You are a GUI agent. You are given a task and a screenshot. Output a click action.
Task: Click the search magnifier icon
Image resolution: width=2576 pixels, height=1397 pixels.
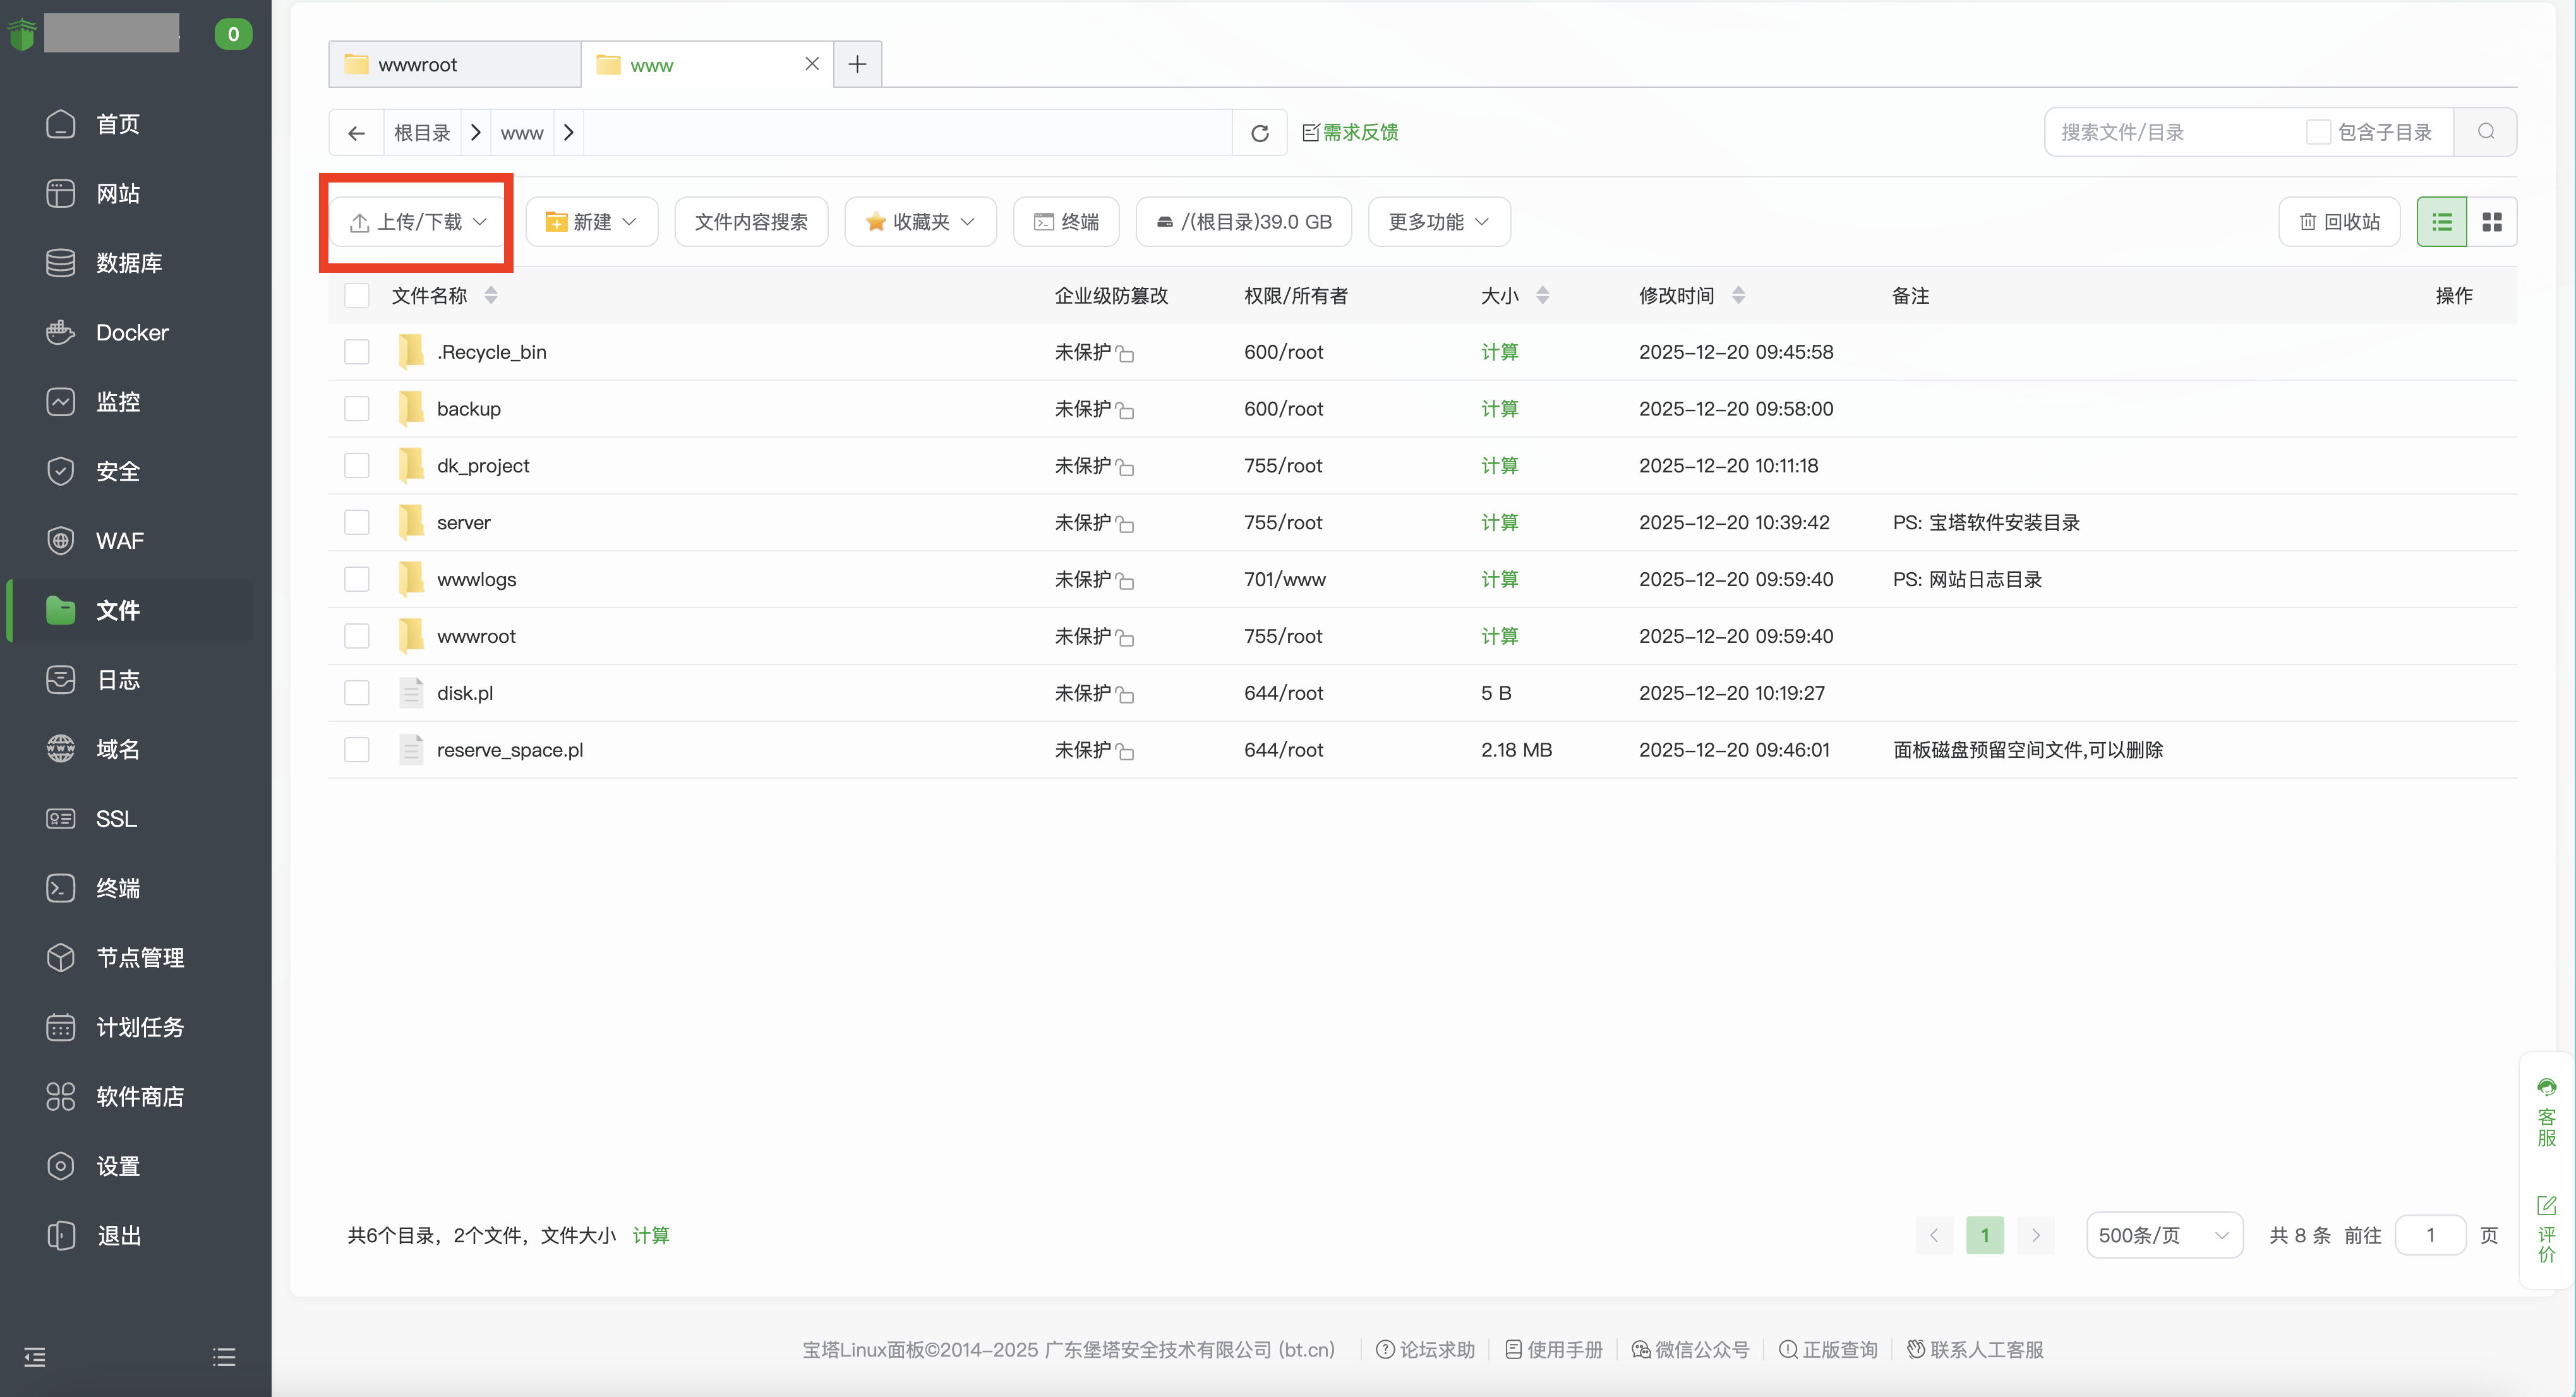2486,132
